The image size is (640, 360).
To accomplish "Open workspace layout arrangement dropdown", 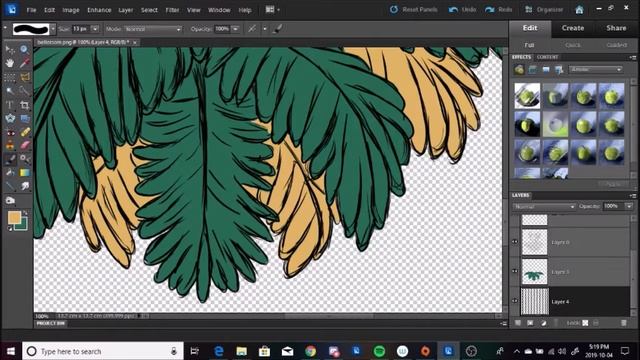I will [273, 9].
